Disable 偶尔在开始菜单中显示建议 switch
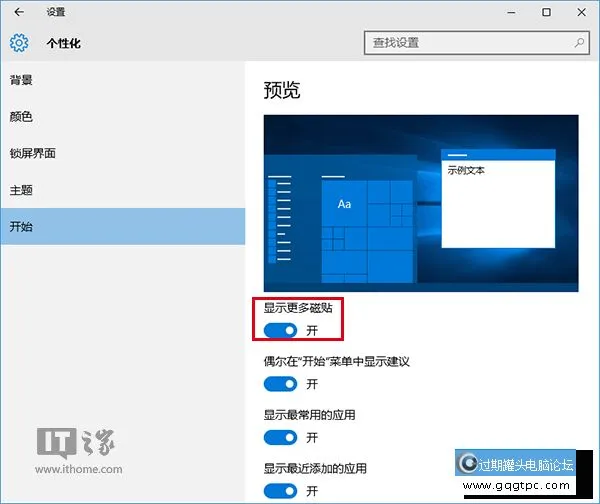The image size is (600, 504). [281, 383]
